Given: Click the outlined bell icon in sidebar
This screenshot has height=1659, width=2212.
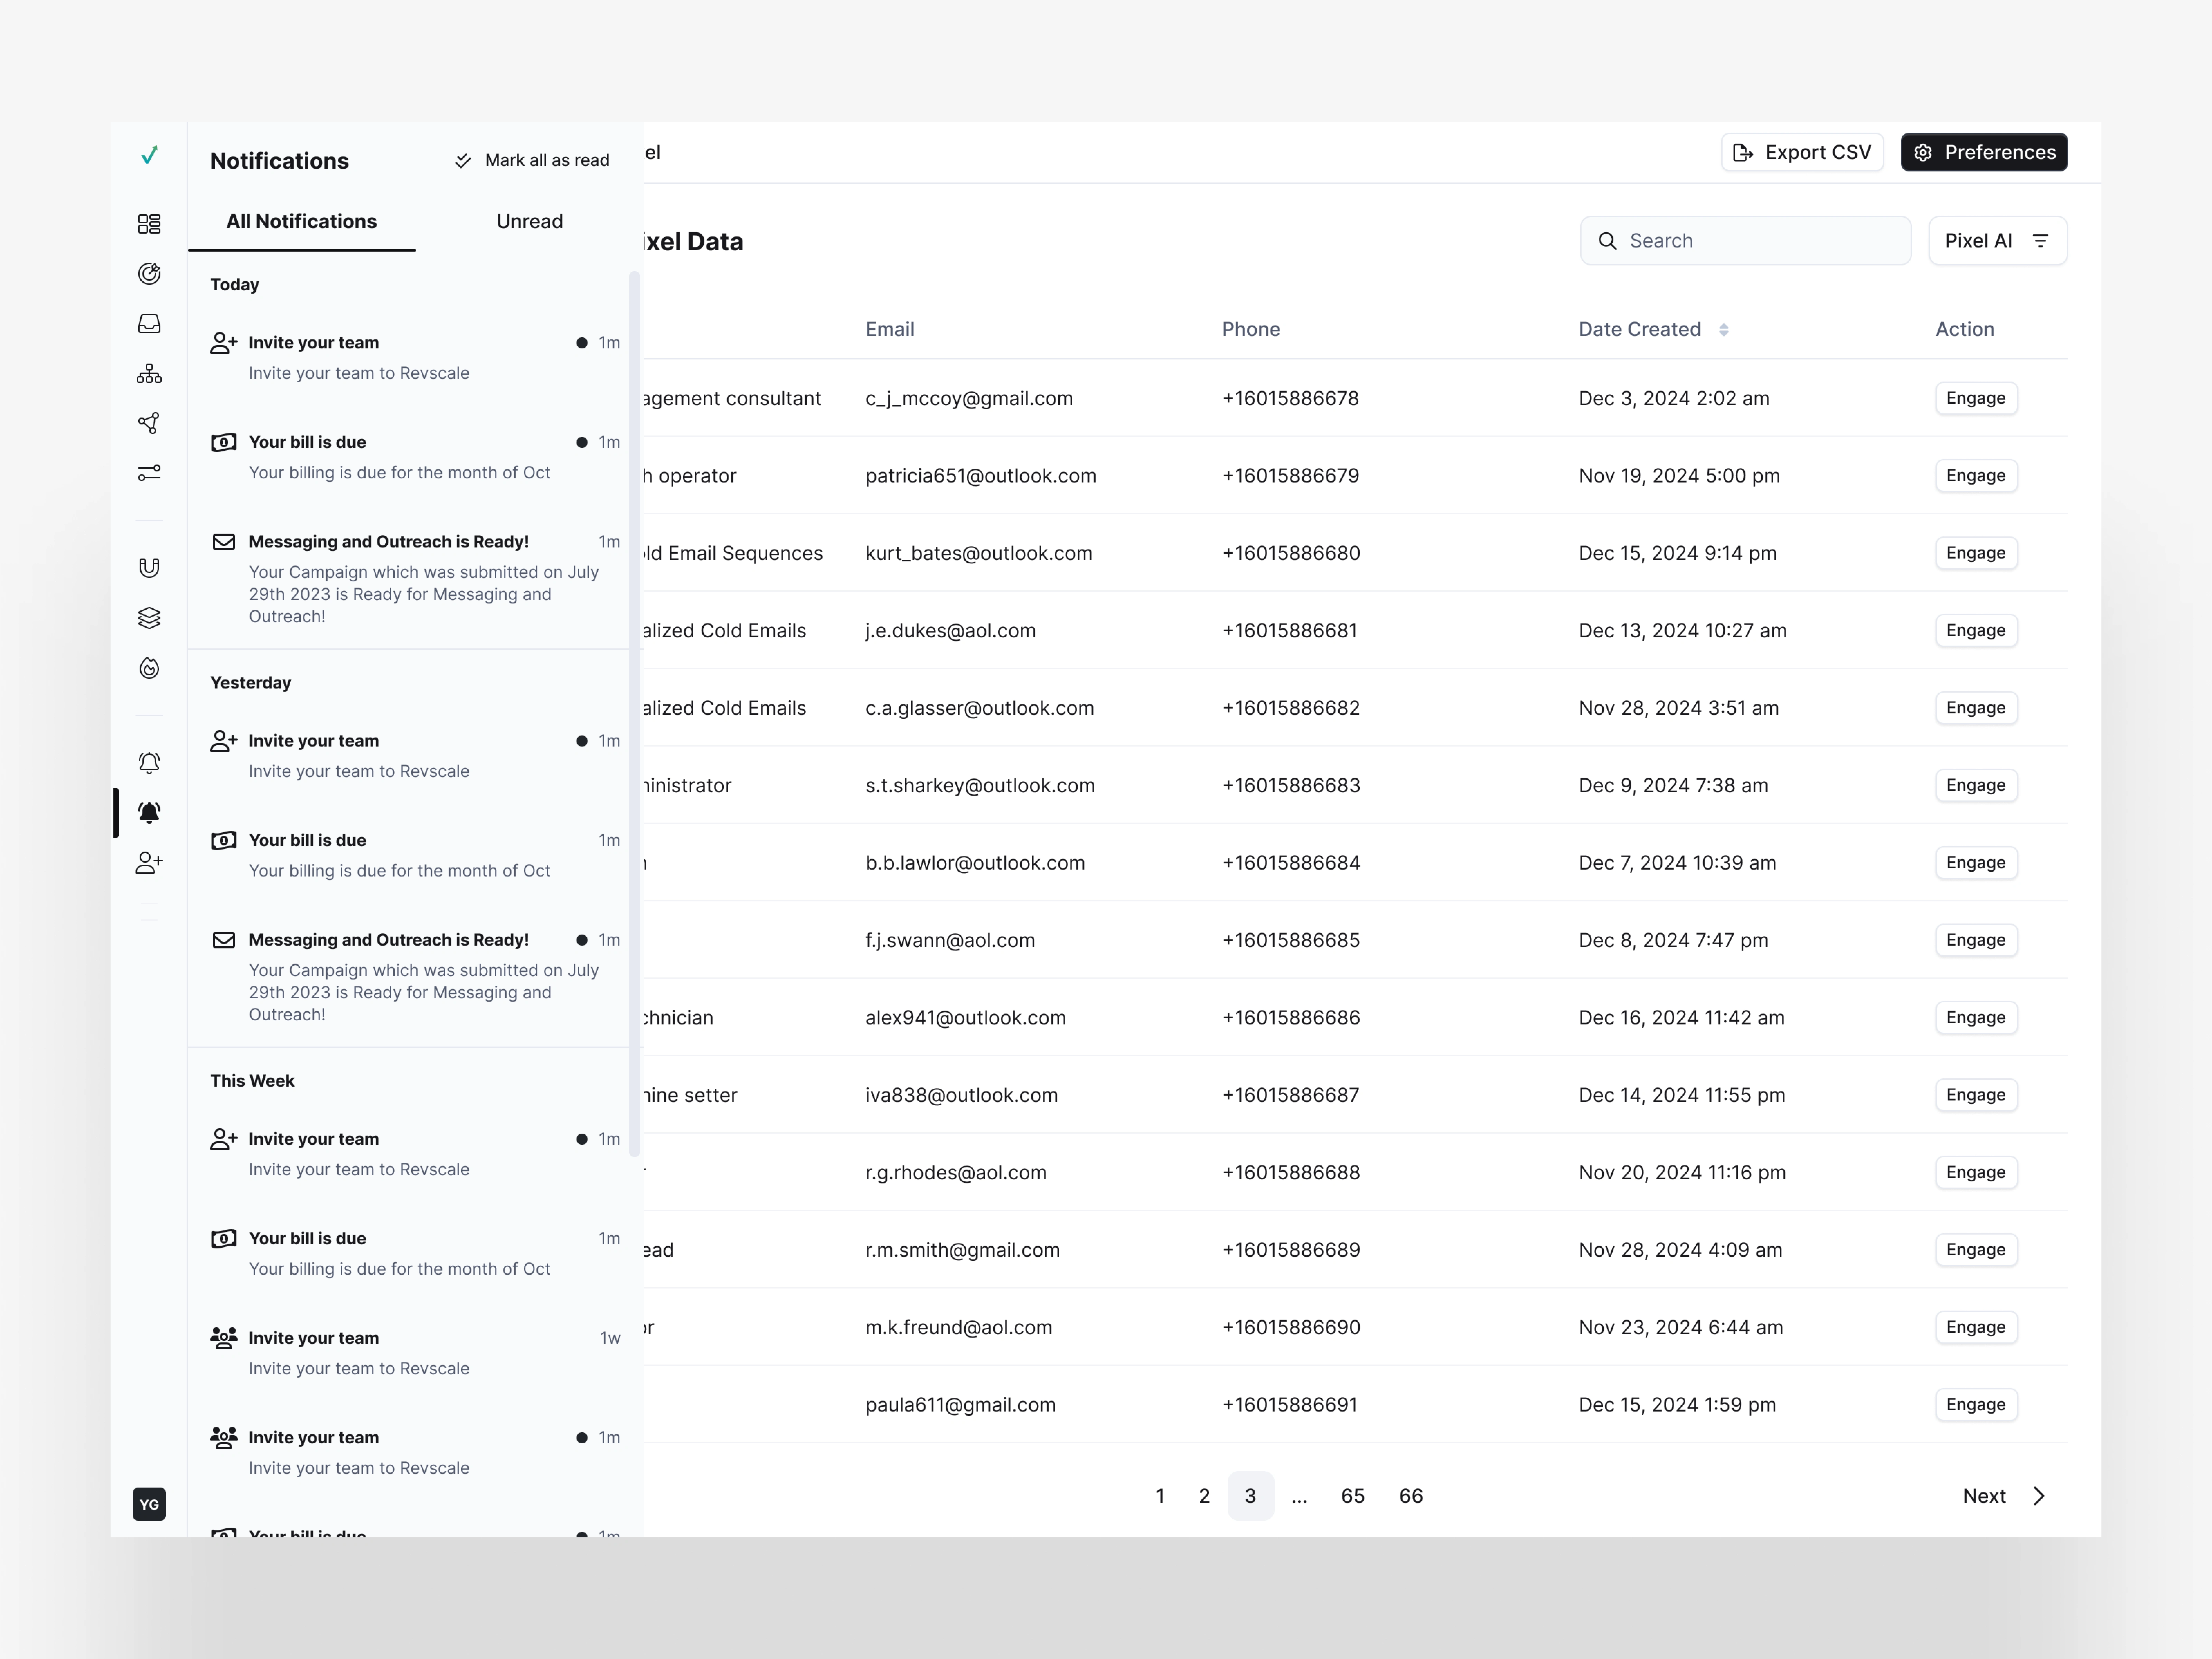Looking at the screenshot, I should pyautogui.click(x=149, y=763).
